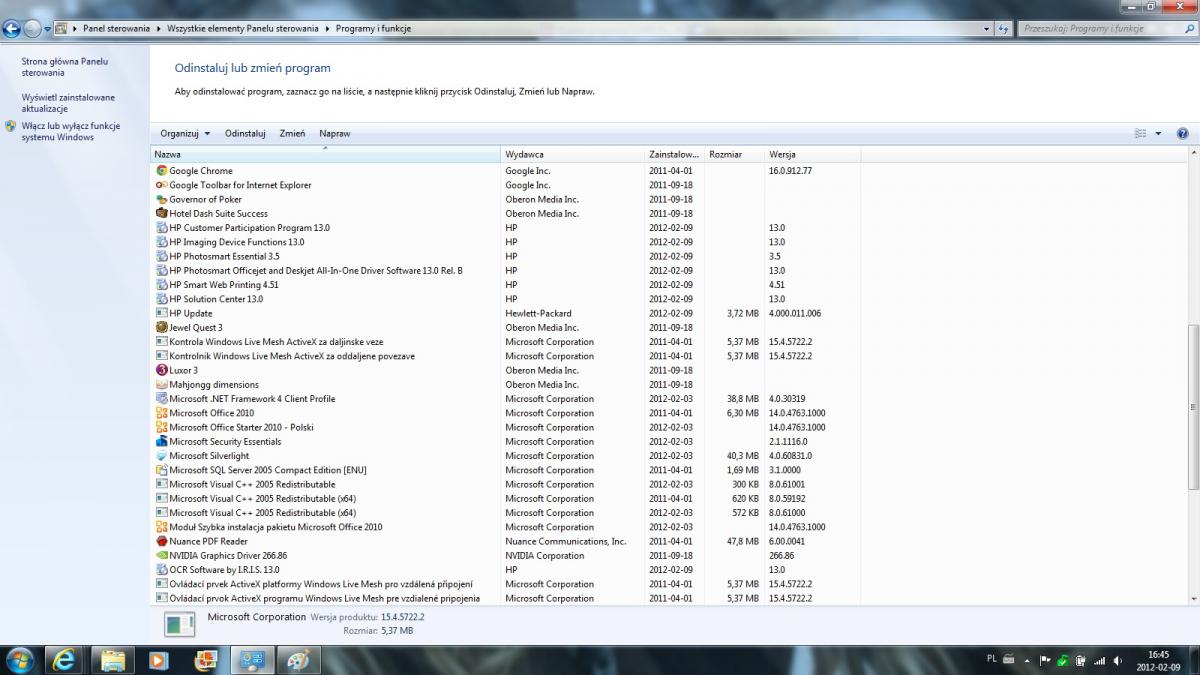This screenshot has width=1200, height=675.
Task: Click the scrollbar down arrow
Action: click(1192, 599)
